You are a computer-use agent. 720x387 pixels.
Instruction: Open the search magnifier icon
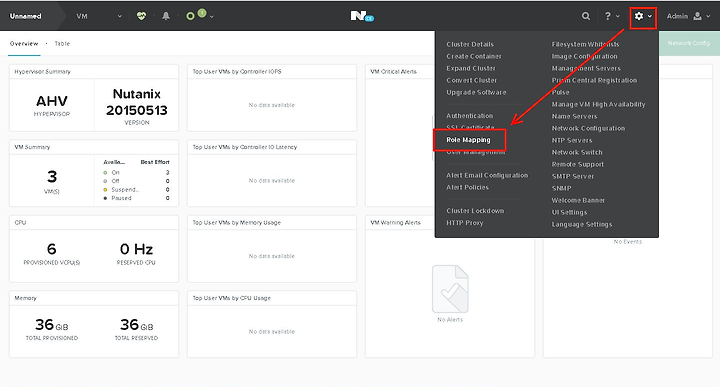586,16
